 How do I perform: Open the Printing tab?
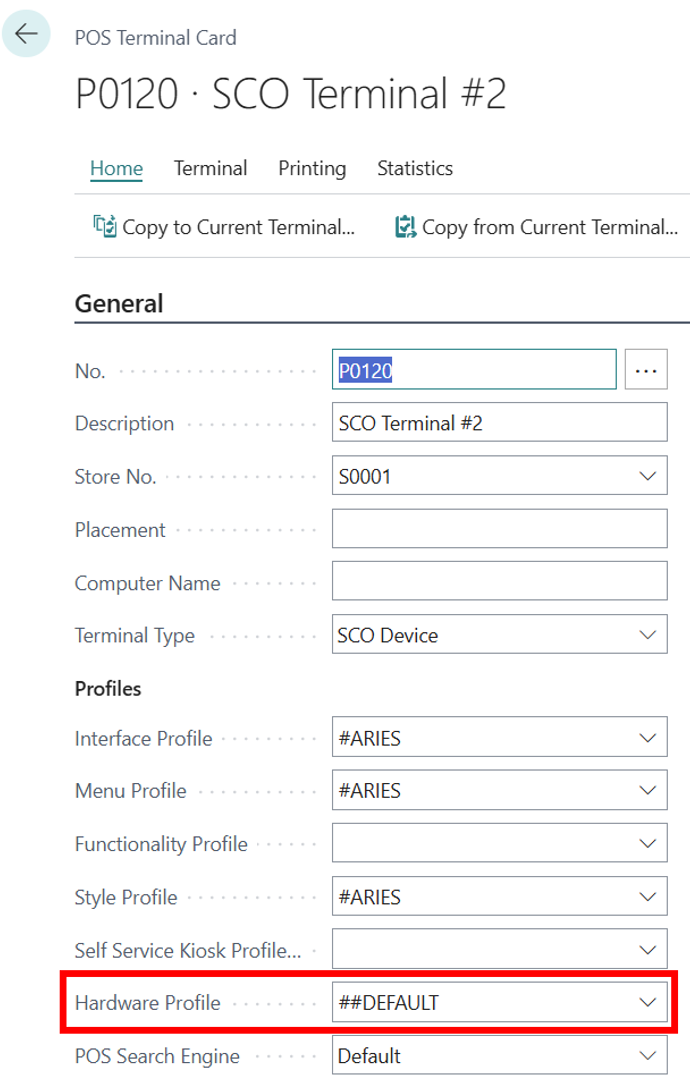coord(312,168)
